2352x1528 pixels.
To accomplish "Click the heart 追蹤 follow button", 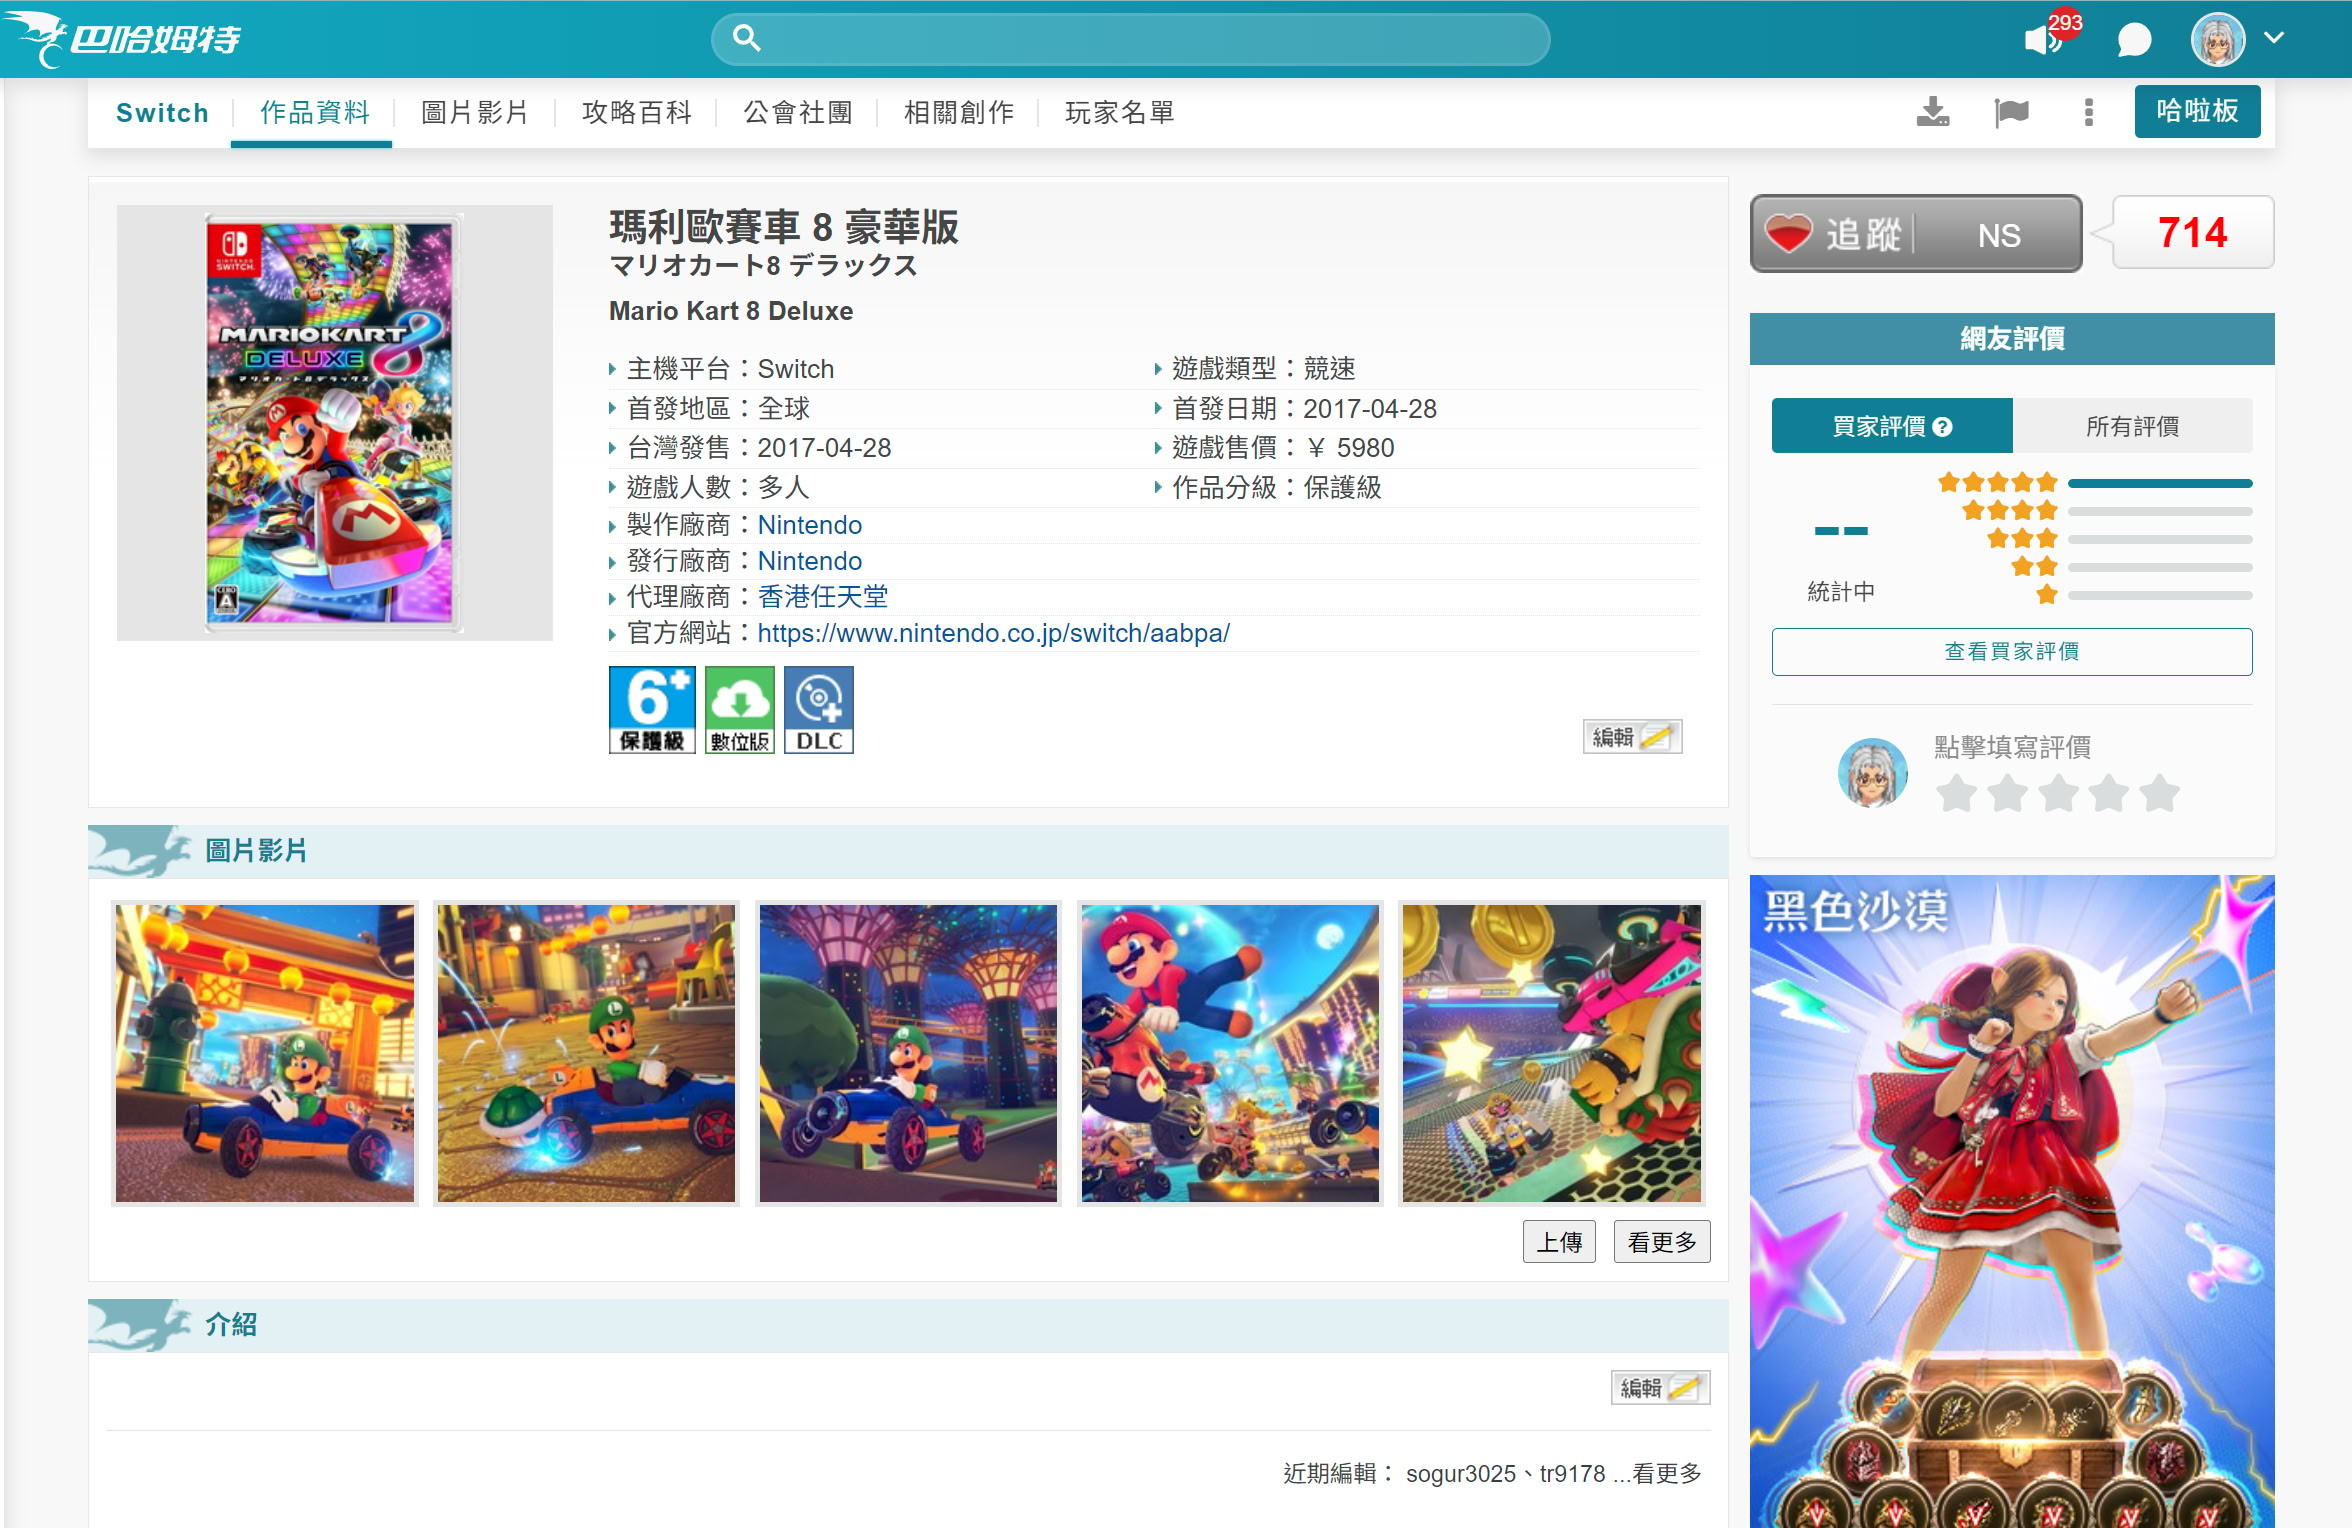I will coord(1916,234).
